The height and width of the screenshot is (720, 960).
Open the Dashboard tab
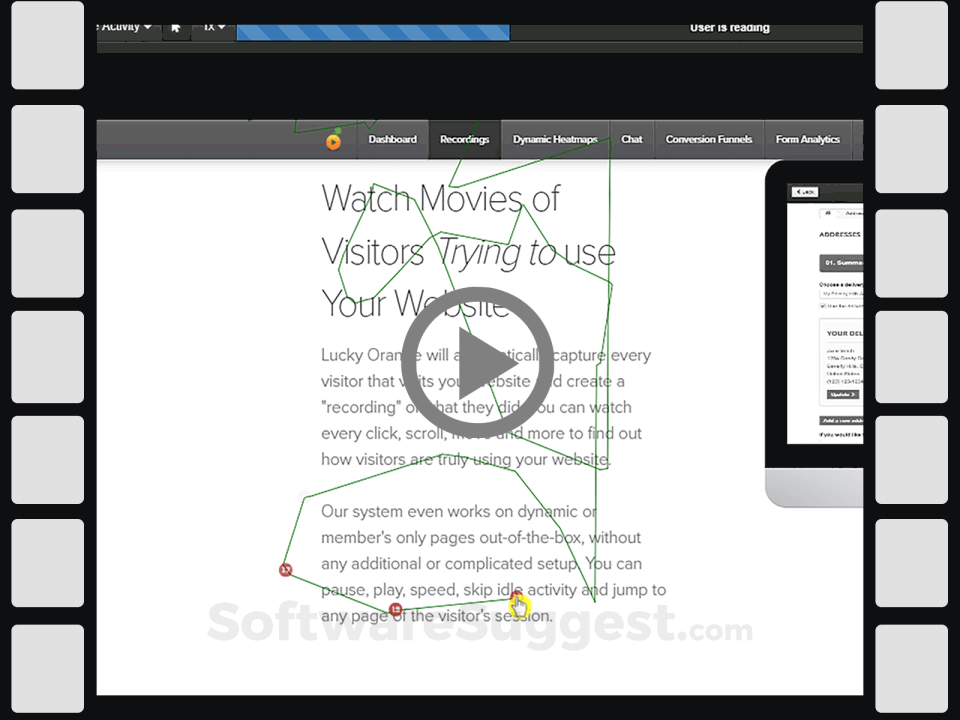392,140
